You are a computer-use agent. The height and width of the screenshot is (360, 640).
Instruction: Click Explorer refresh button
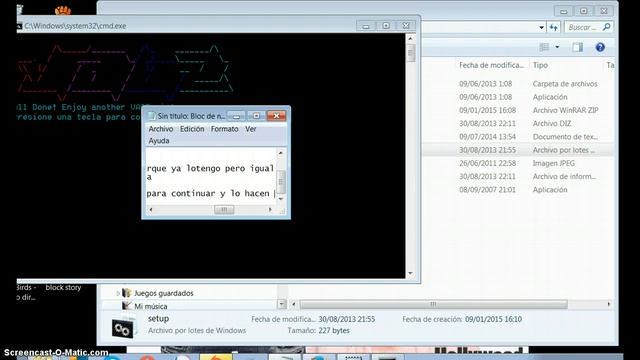[x=553, y=27]
